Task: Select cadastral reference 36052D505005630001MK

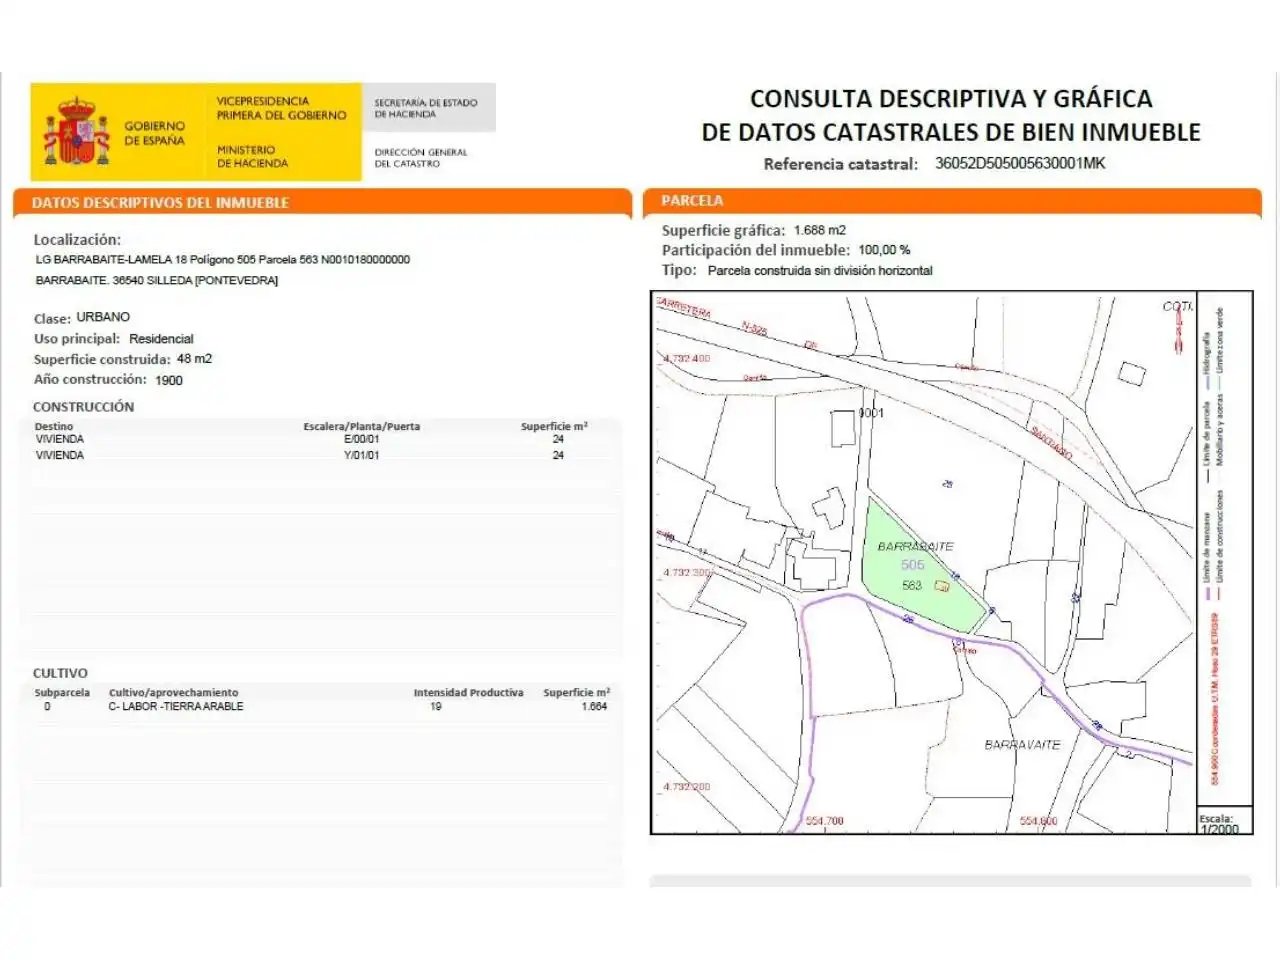Action: click(x=1020, y=163)
